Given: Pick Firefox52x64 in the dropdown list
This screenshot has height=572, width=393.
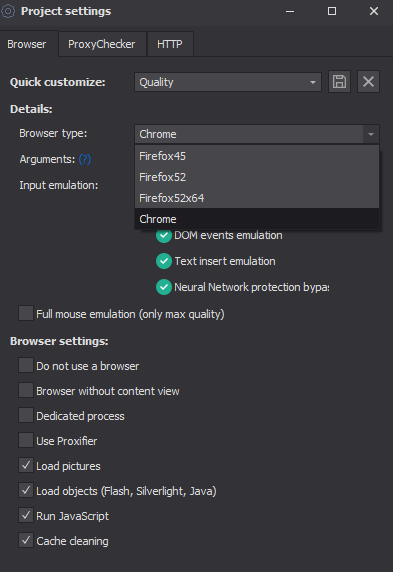Looking at the screenshot, I should [257, 198].
